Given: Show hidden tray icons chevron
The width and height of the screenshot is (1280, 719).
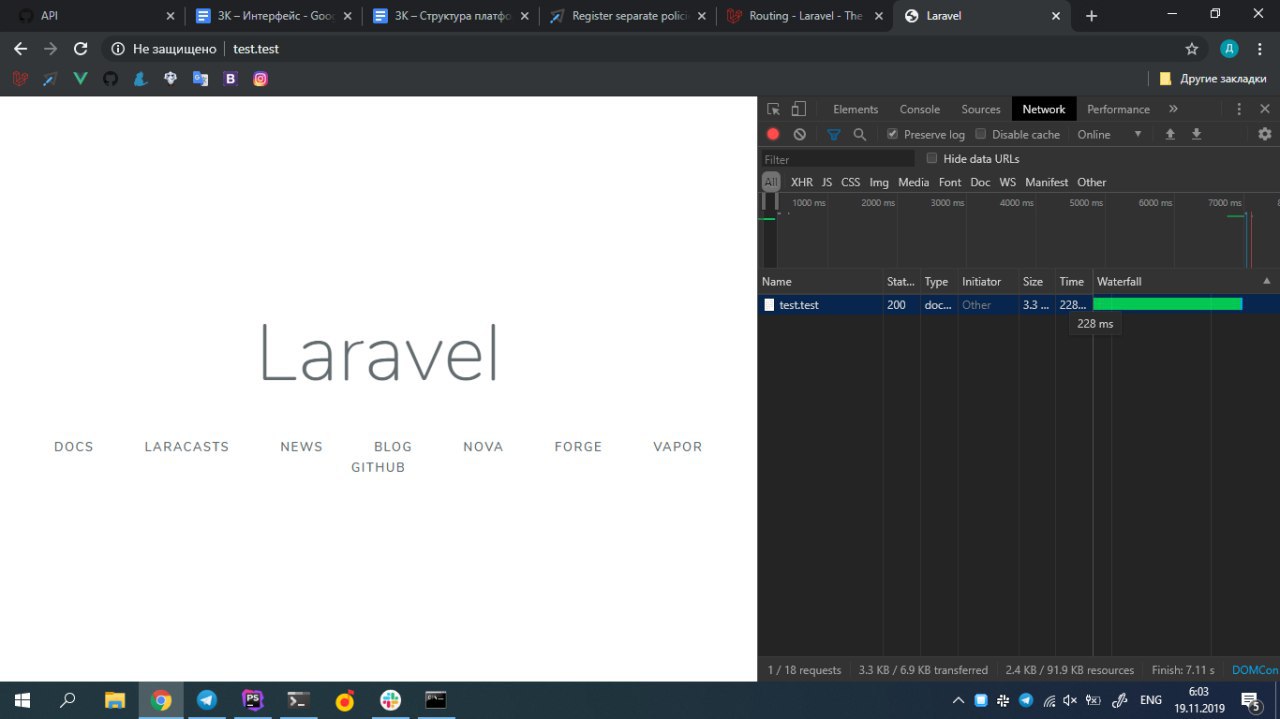Looking at the screenshot, I should (958, 700).
